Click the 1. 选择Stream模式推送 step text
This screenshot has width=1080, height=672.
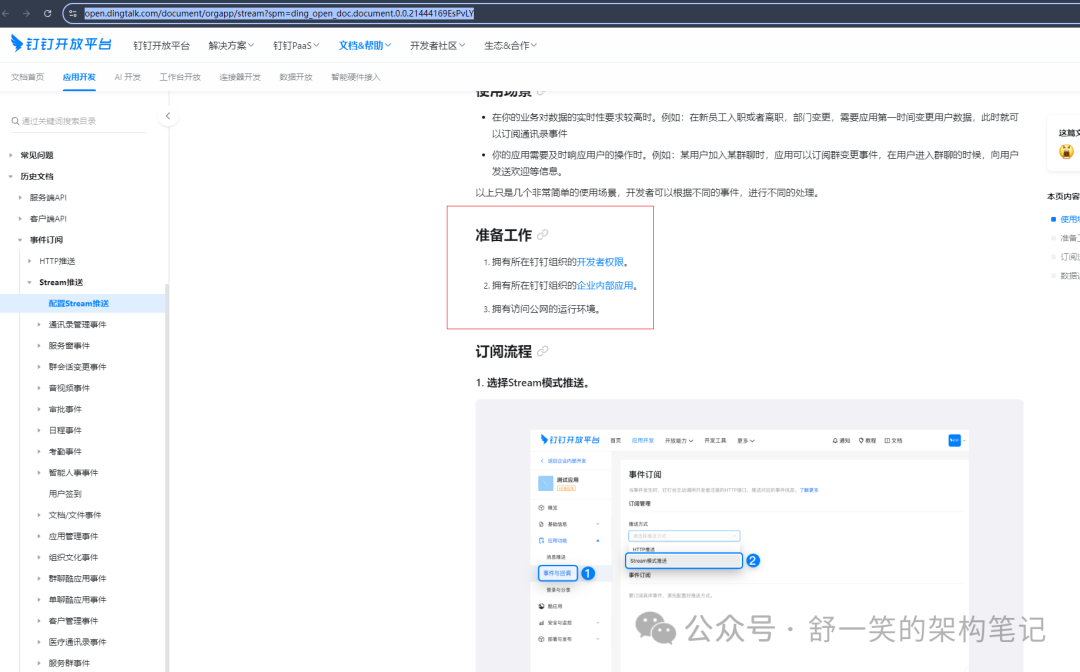tap(533, 383)
